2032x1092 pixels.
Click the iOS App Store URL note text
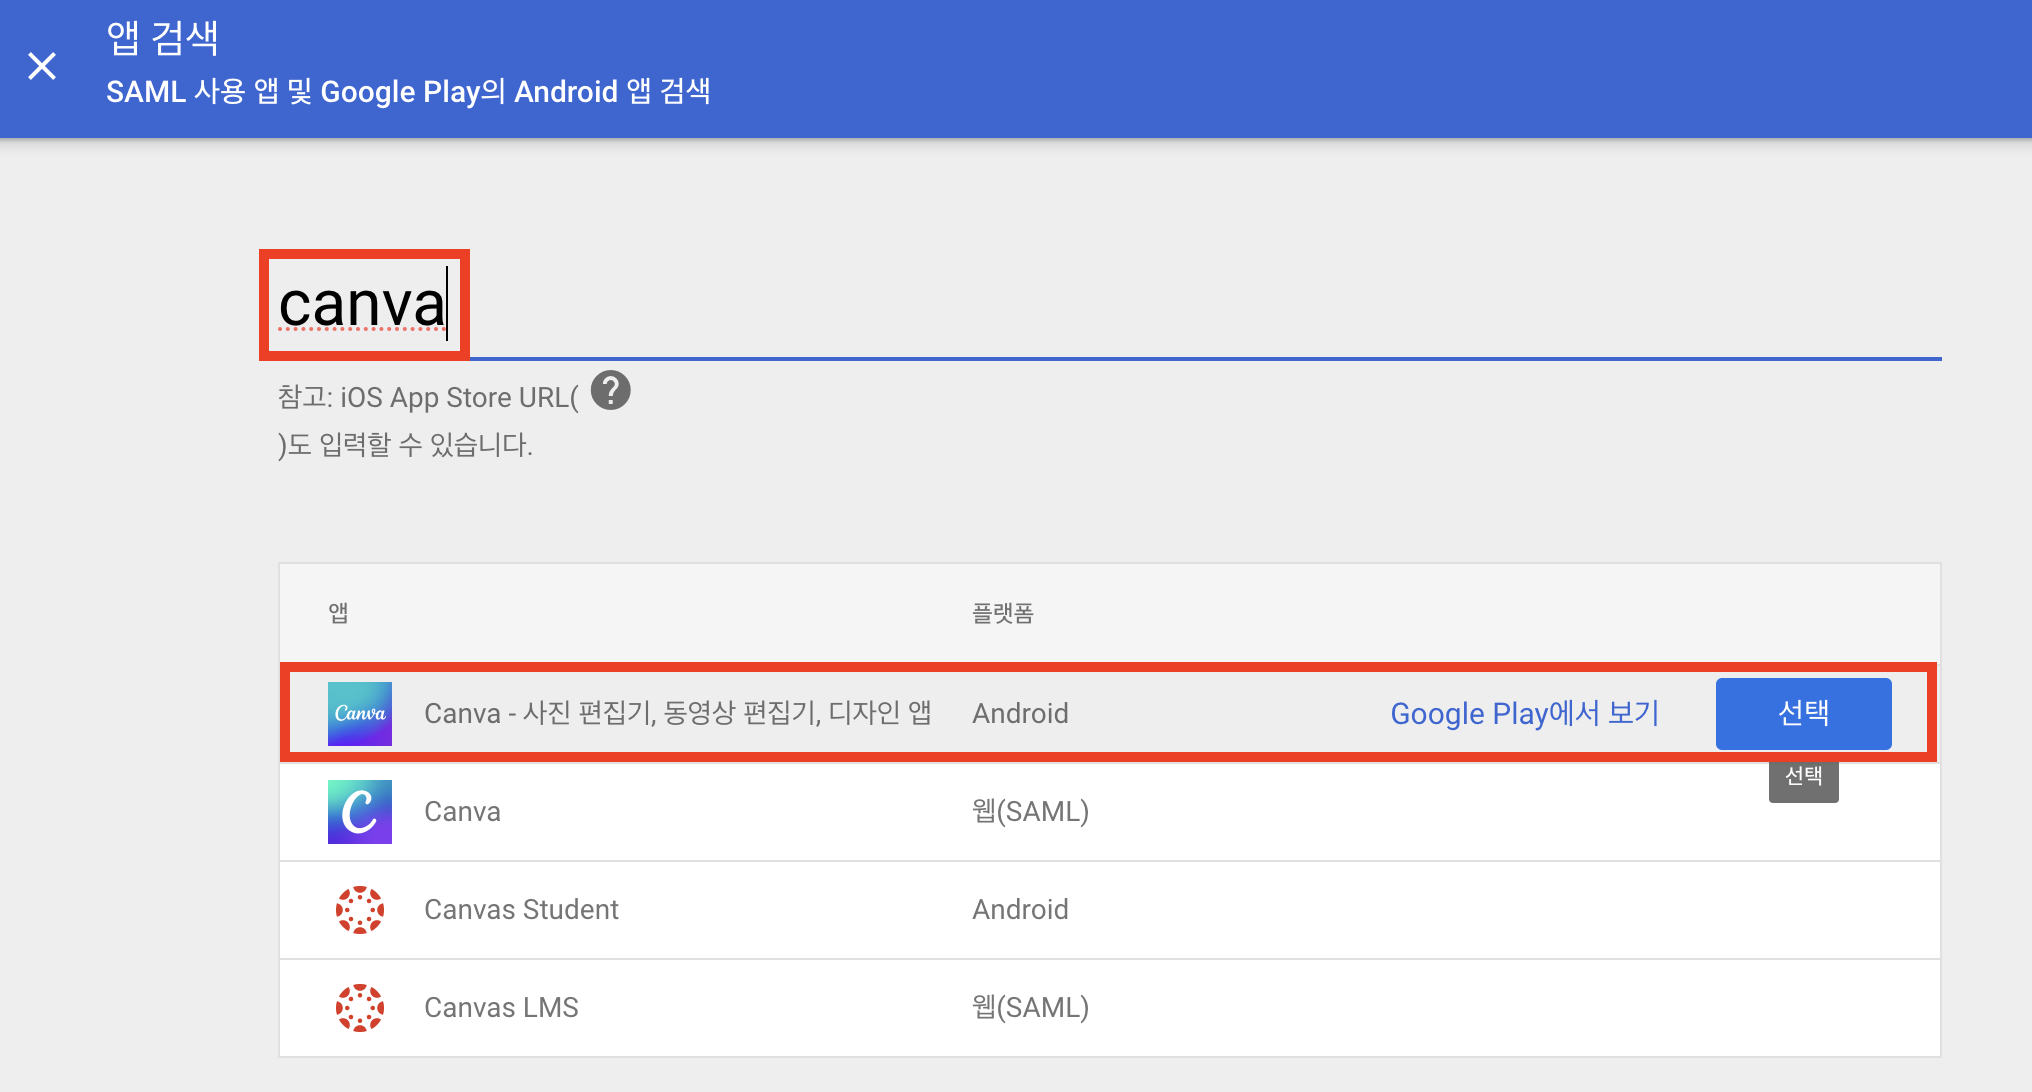pyautogui.click(x=428, y=398)
